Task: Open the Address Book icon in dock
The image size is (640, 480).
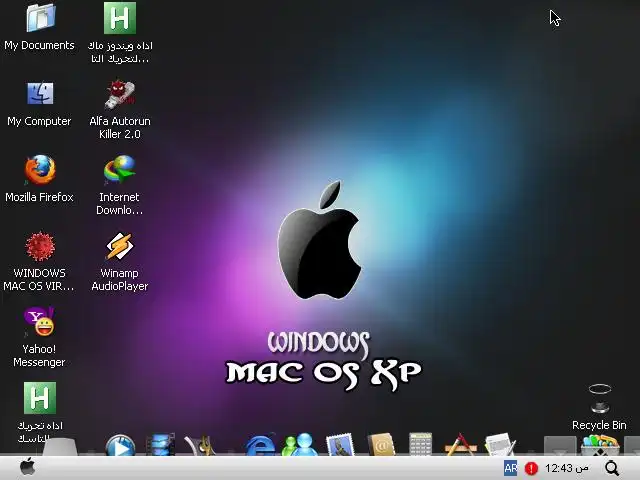Action: pyautogui.click(x=381, y=444)
